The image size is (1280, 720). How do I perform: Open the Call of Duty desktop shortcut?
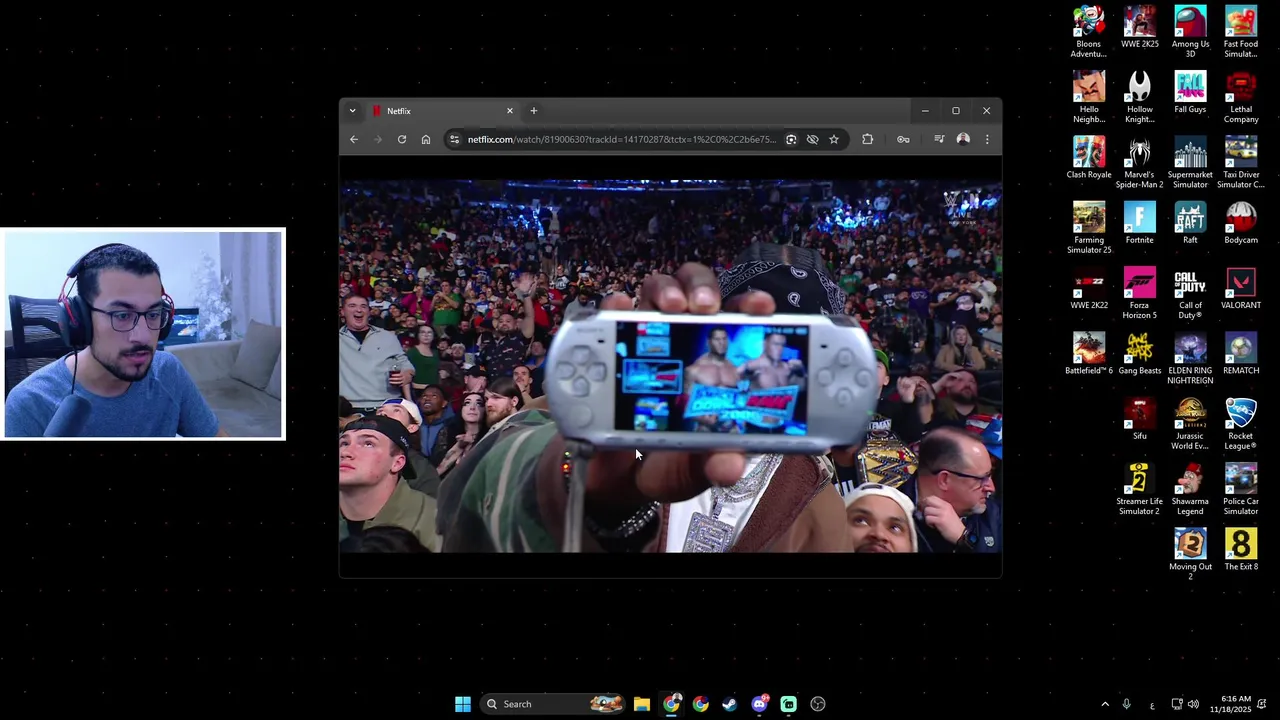(x=1190, y=294)
